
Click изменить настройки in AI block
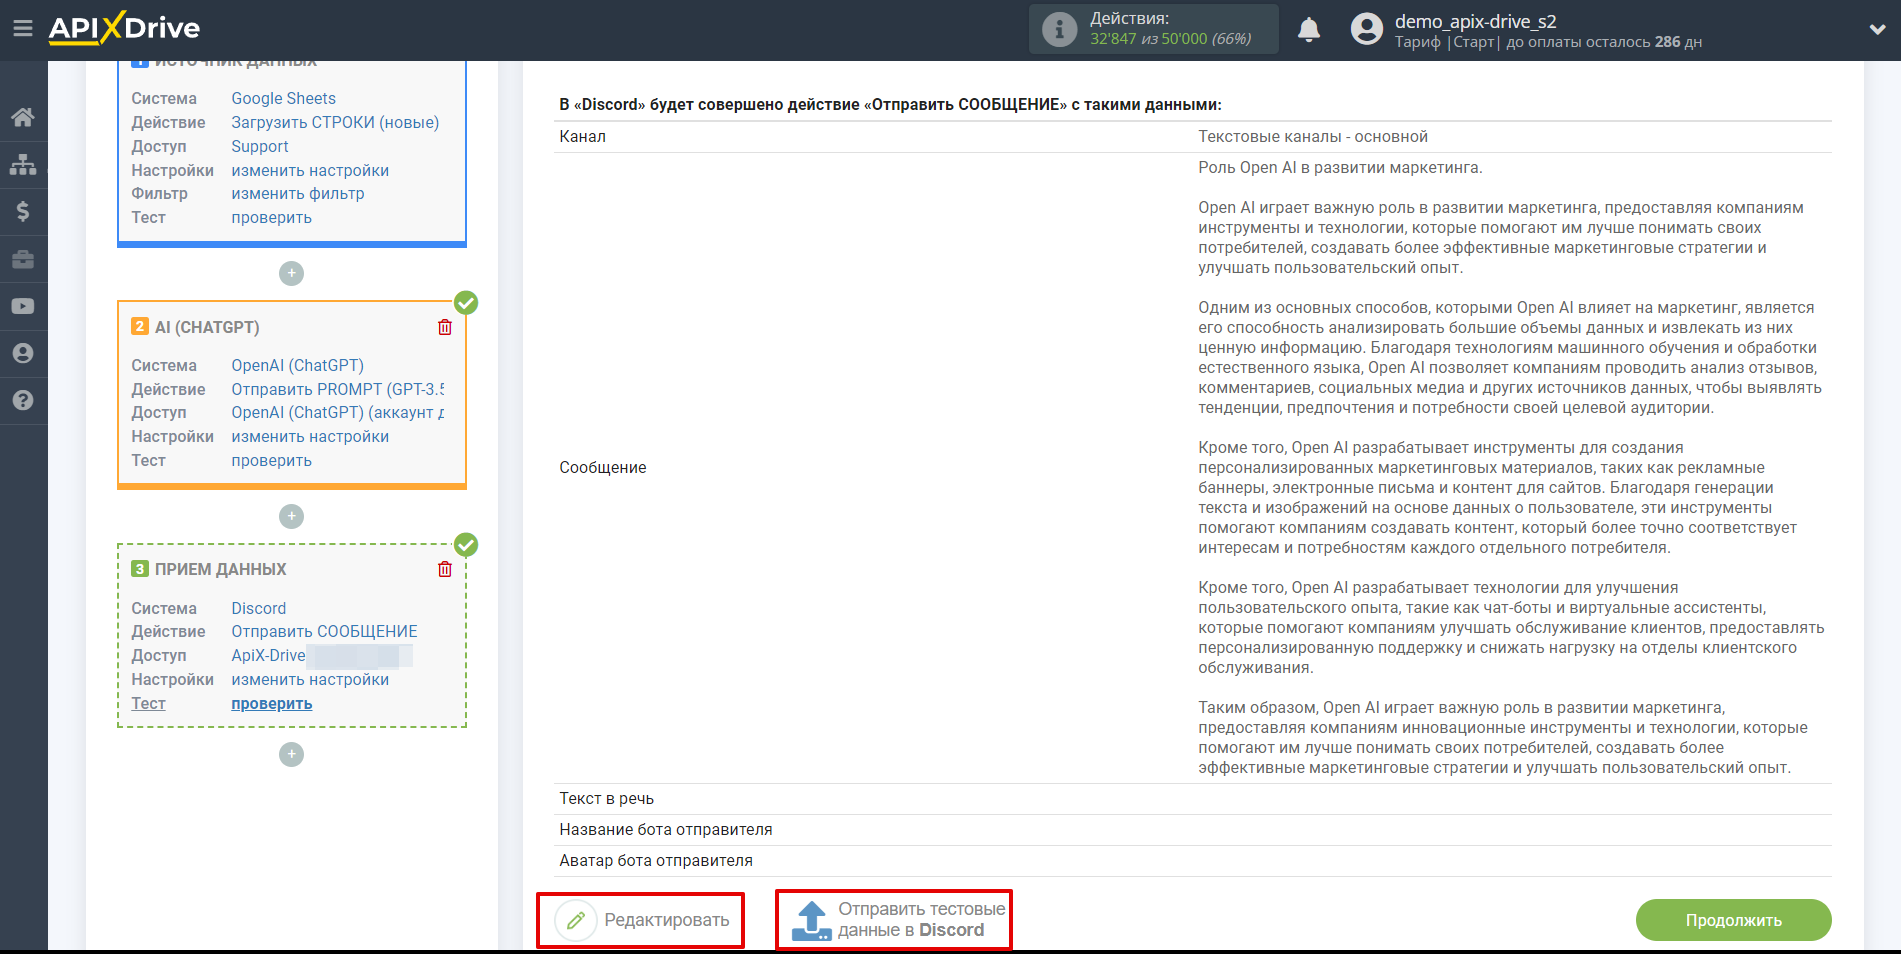[x=310, y=436]
